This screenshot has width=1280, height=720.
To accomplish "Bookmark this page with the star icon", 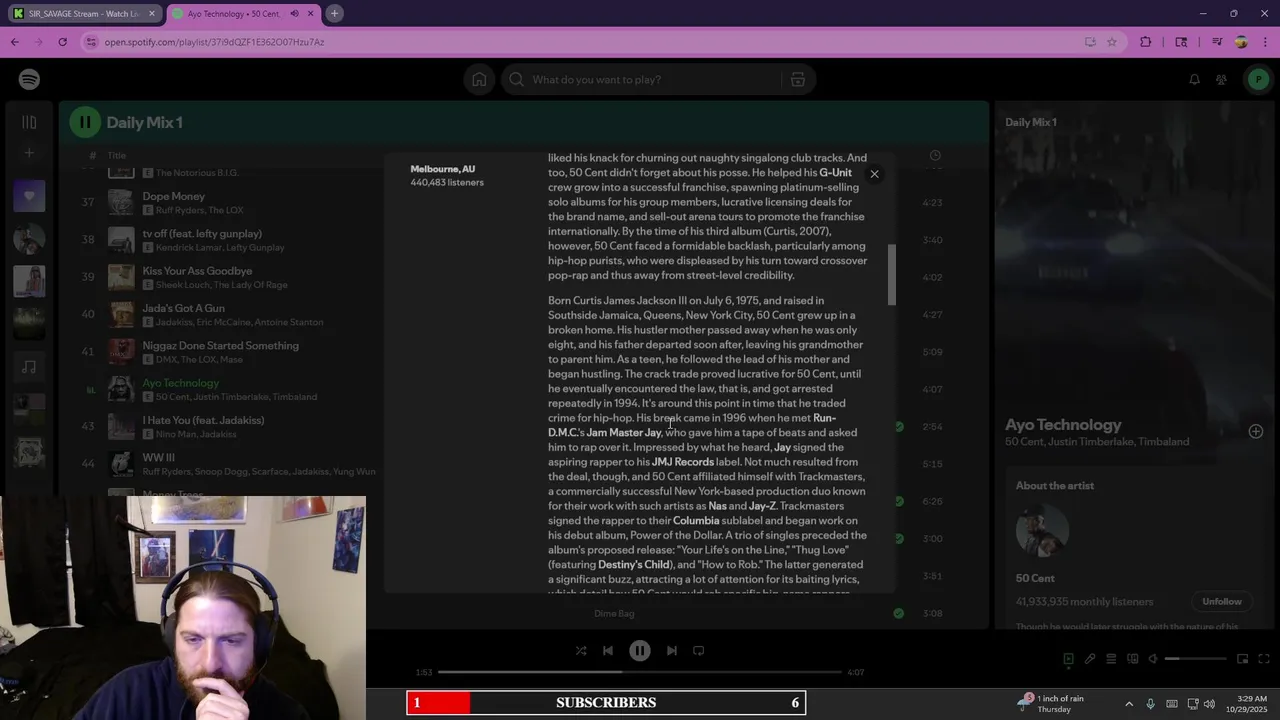I will pyautogui.click(x=1111, y=42).
